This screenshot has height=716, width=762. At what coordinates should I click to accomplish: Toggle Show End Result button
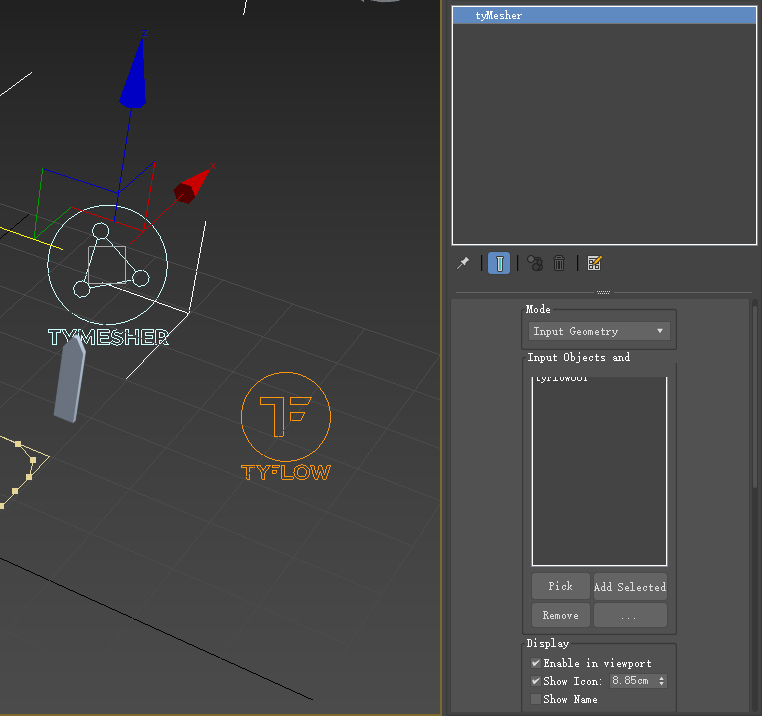[x=499, y=263]
